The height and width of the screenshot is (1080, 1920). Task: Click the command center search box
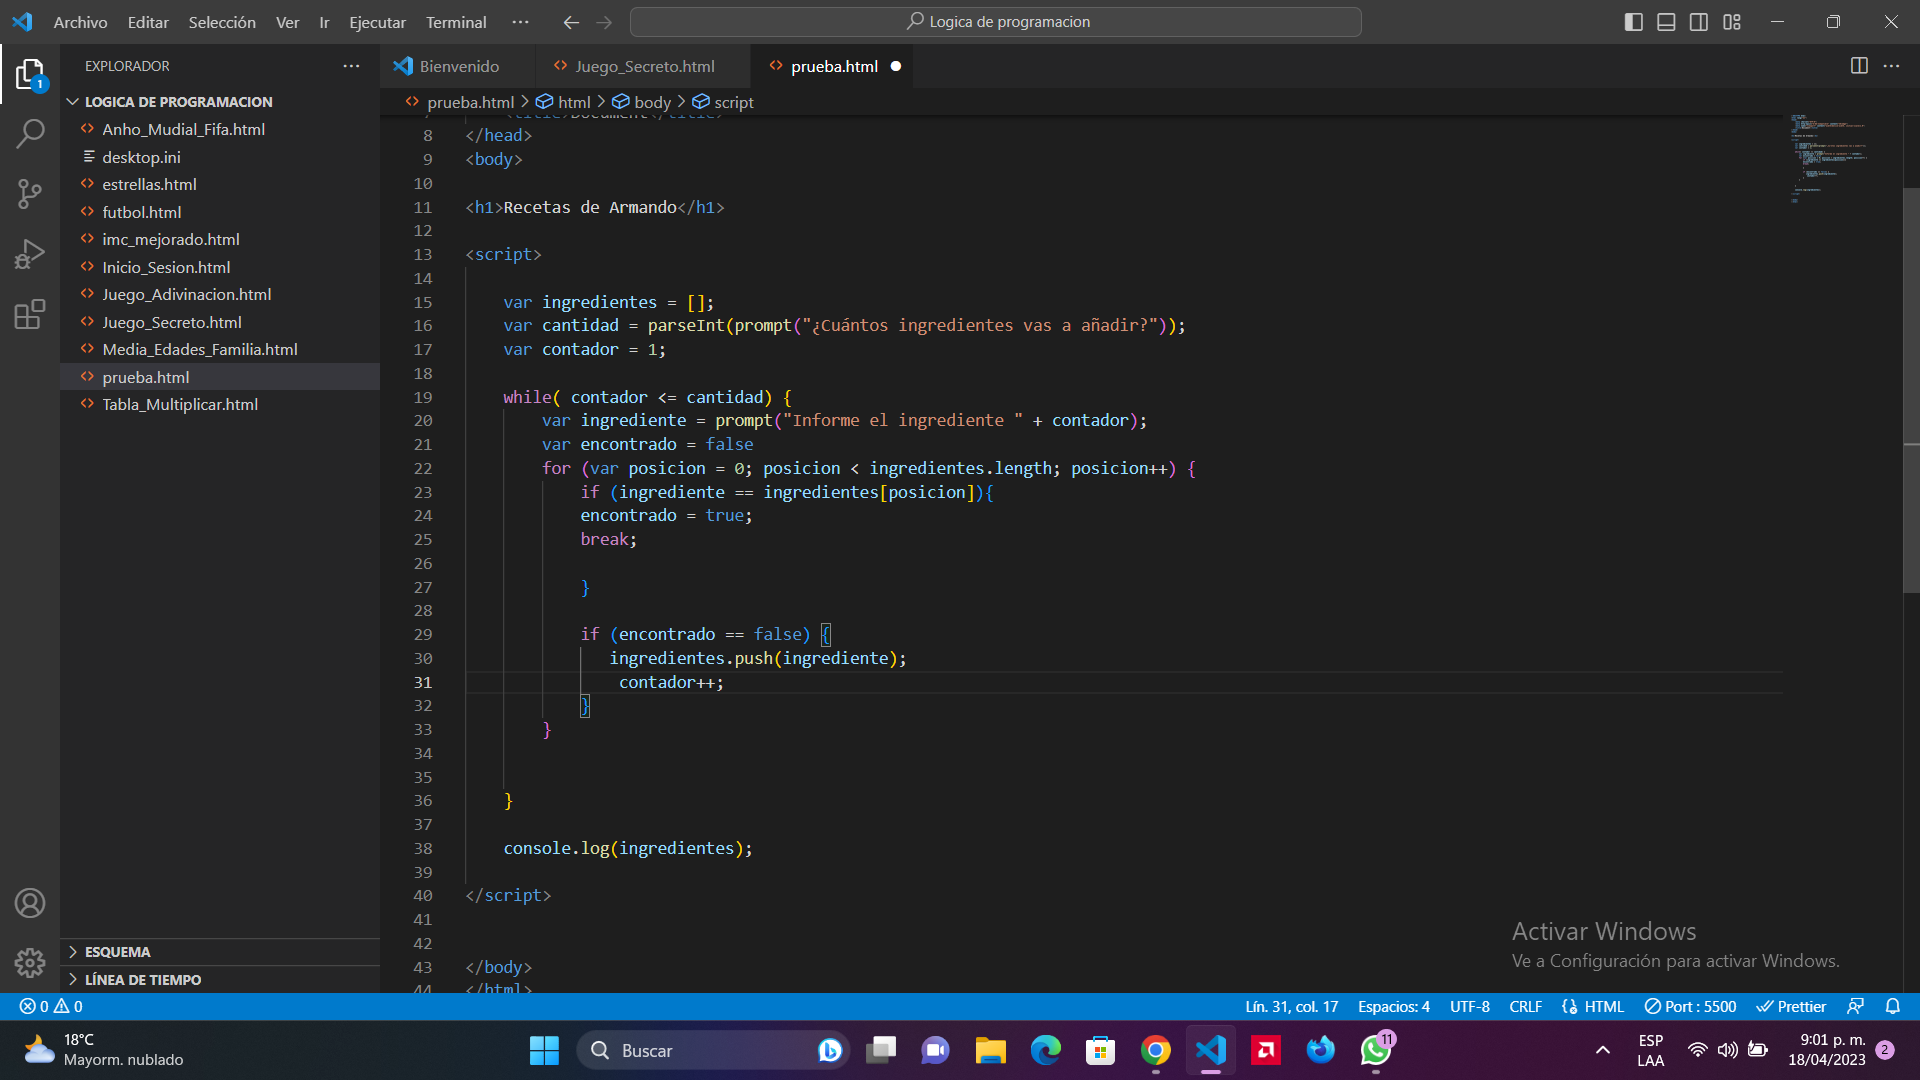[996, 22]
